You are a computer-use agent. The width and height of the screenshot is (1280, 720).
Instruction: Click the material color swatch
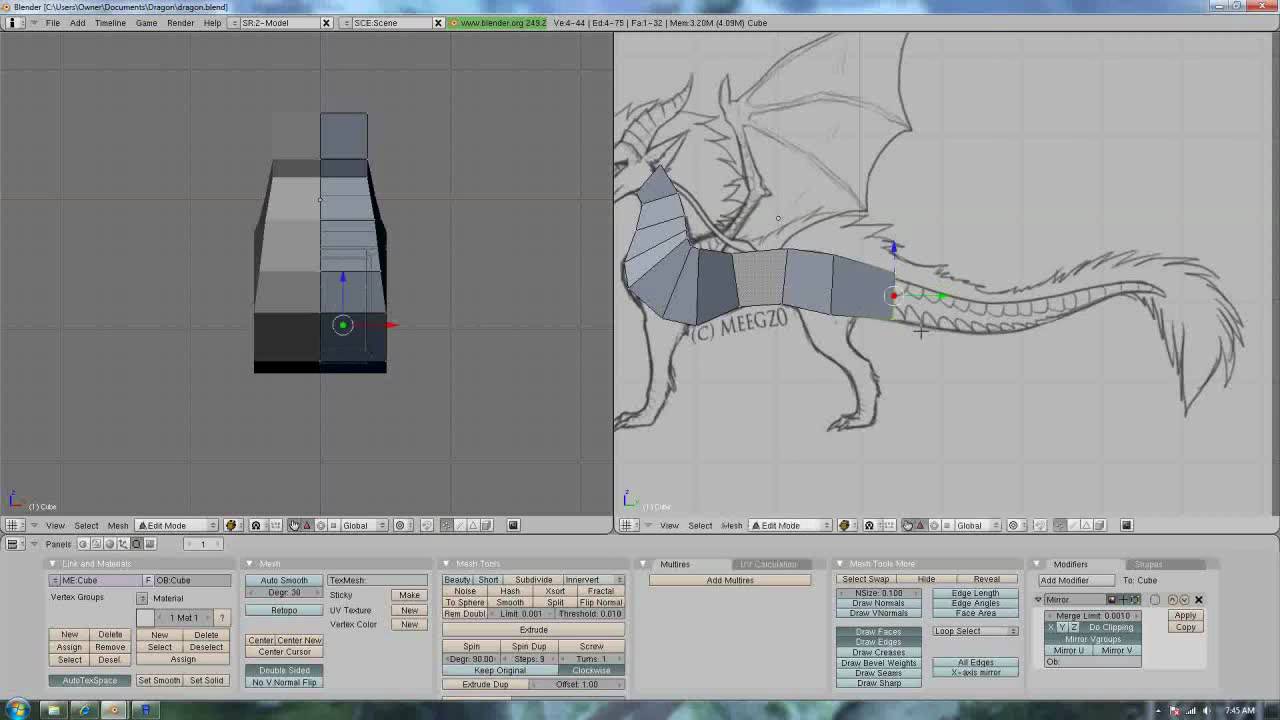(x=146, y=617)
